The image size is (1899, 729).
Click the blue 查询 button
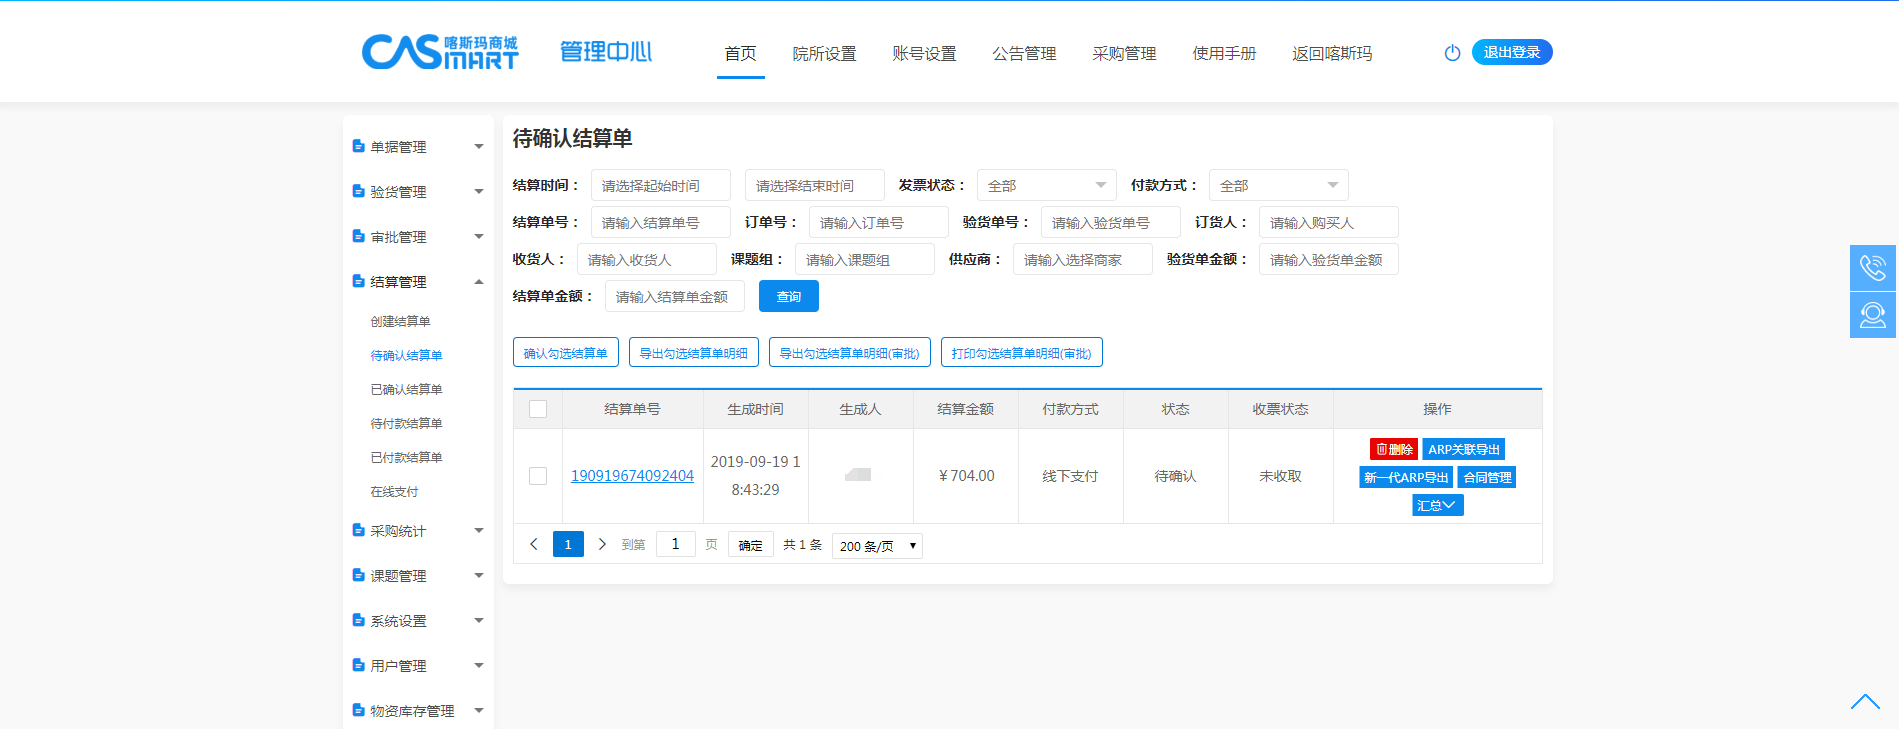[788, 297]
